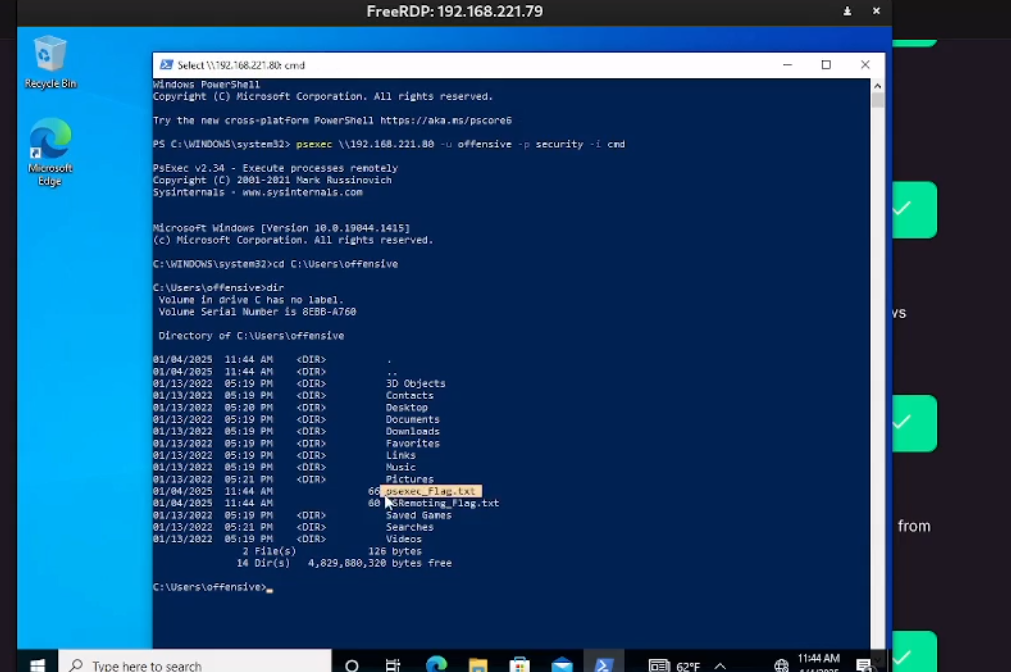Open the notification center icon

click(863, 666)
